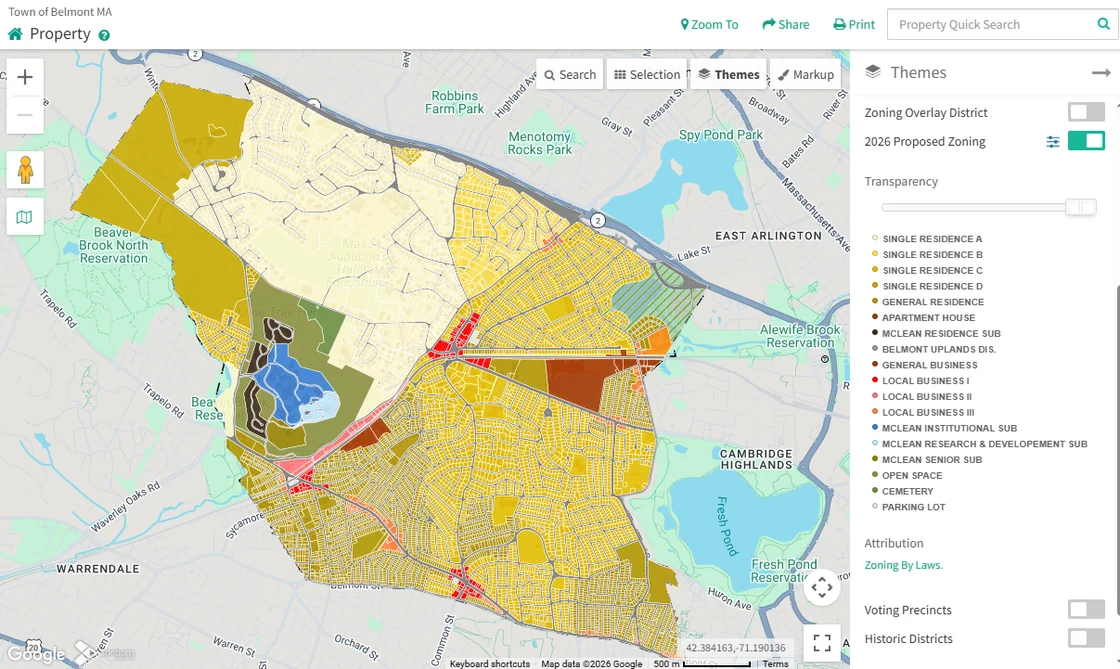Click the Themes panel layers icon
The width and height of the screenshot is (1120, 669).
[x=873, y=72]
